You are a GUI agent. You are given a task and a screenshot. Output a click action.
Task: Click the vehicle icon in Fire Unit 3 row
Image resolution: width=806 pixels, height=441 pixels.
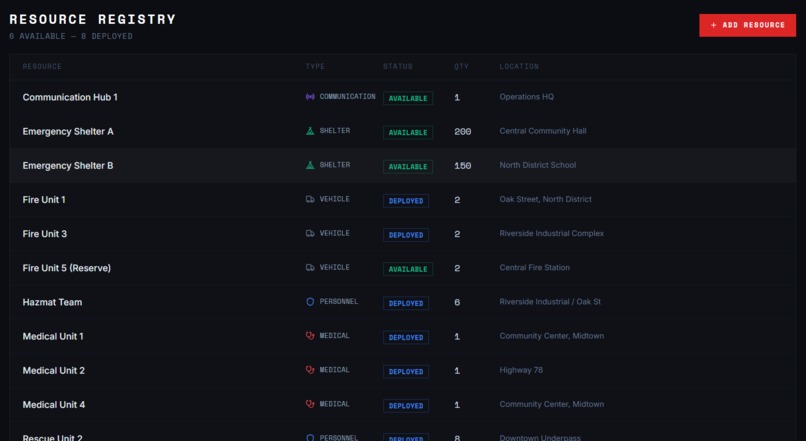(x=310, y=233)
